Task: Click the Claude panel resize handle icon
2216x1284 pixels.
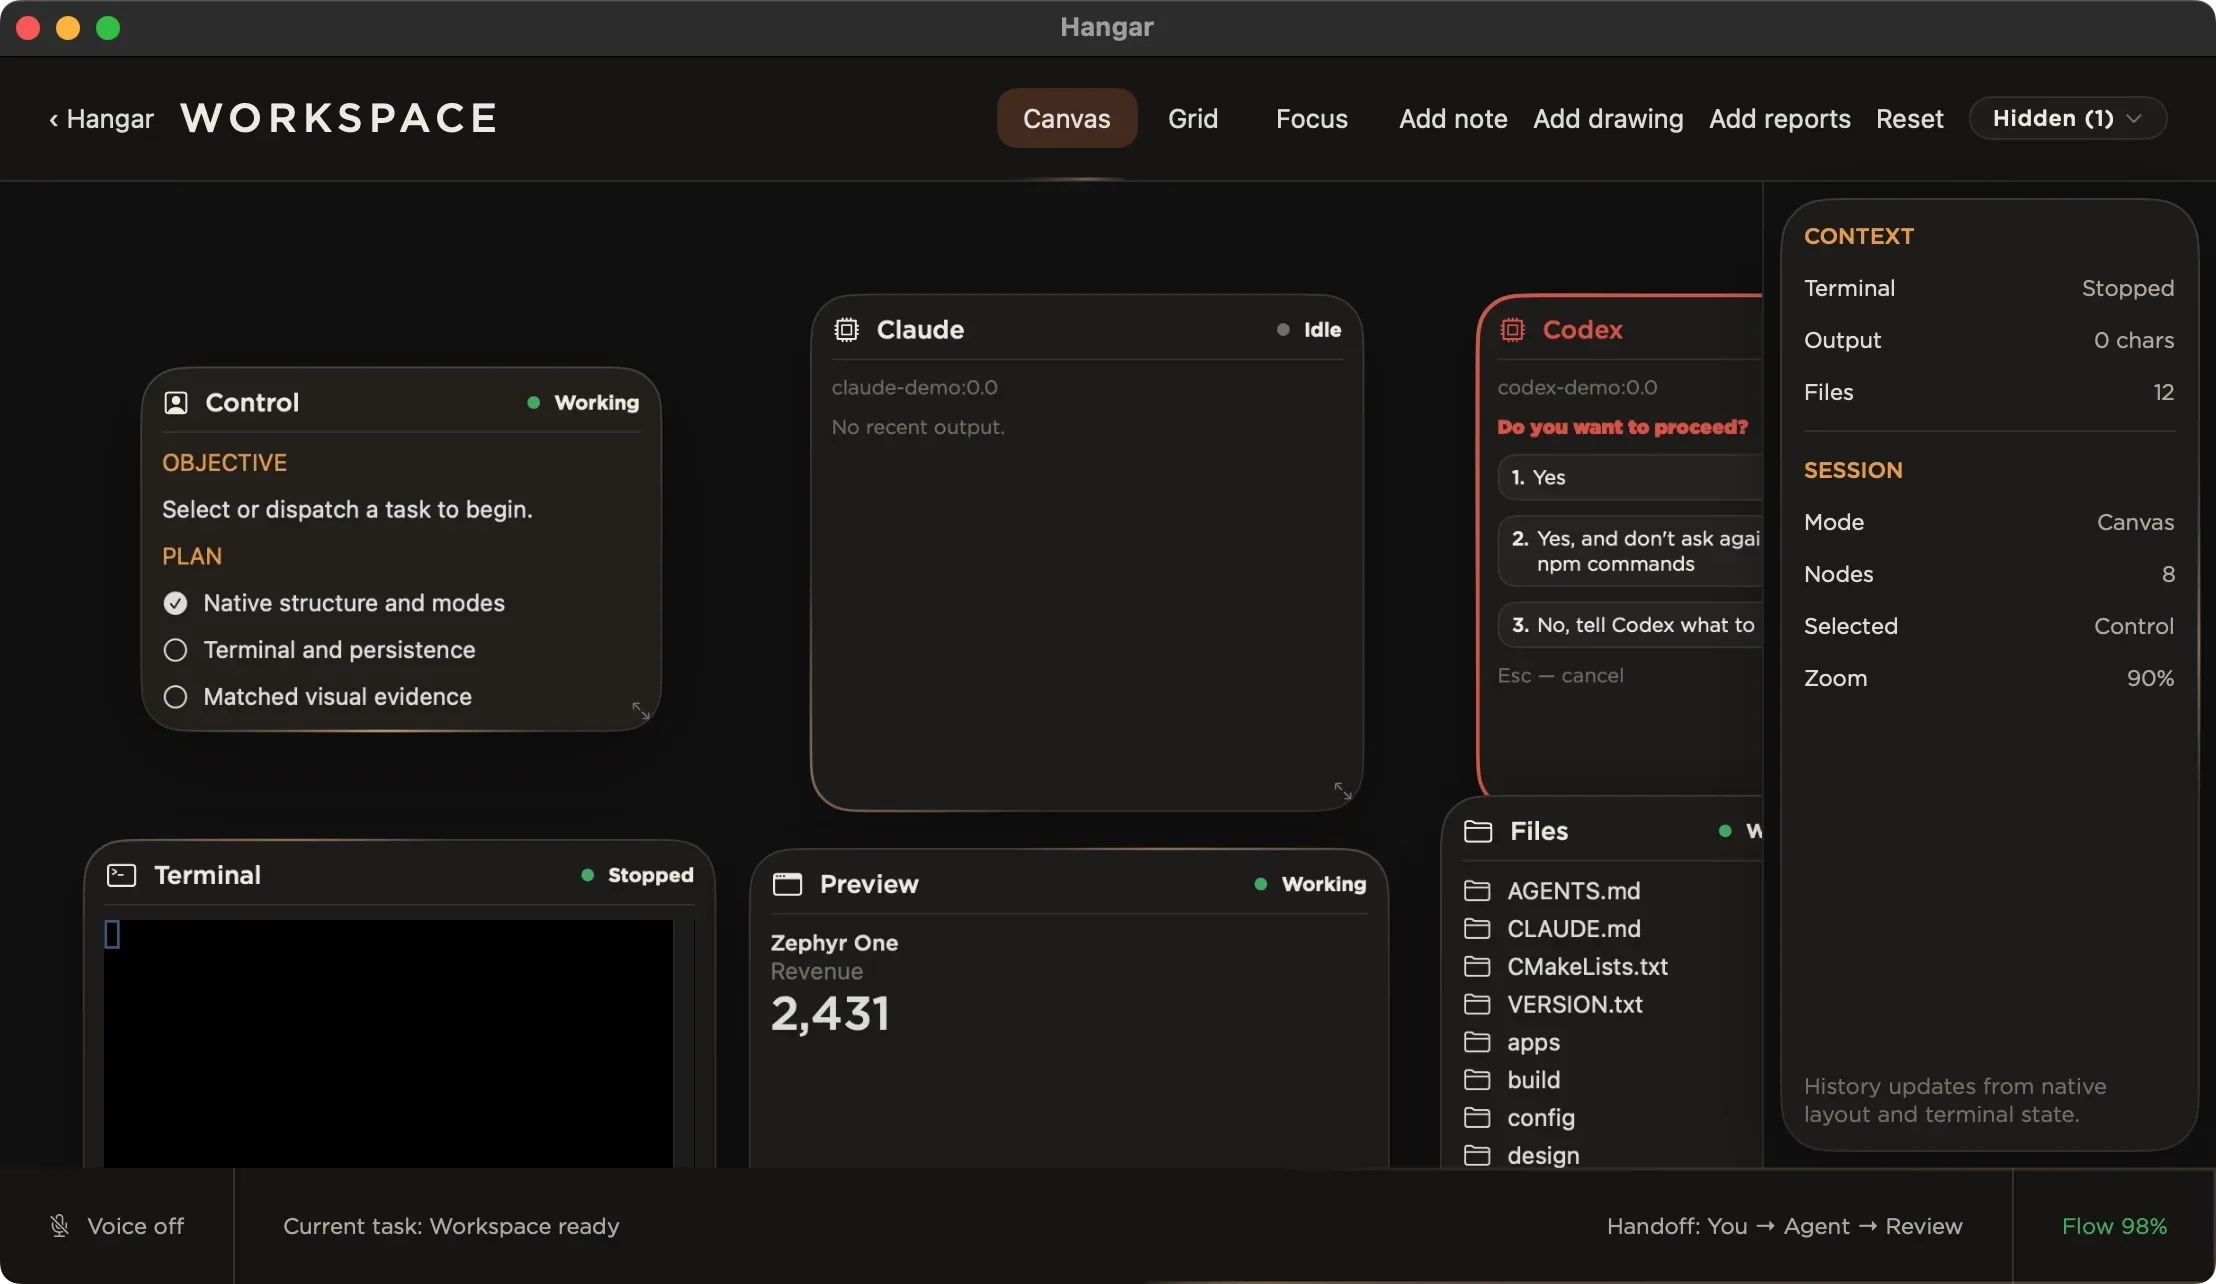Action: [1343, 791]
